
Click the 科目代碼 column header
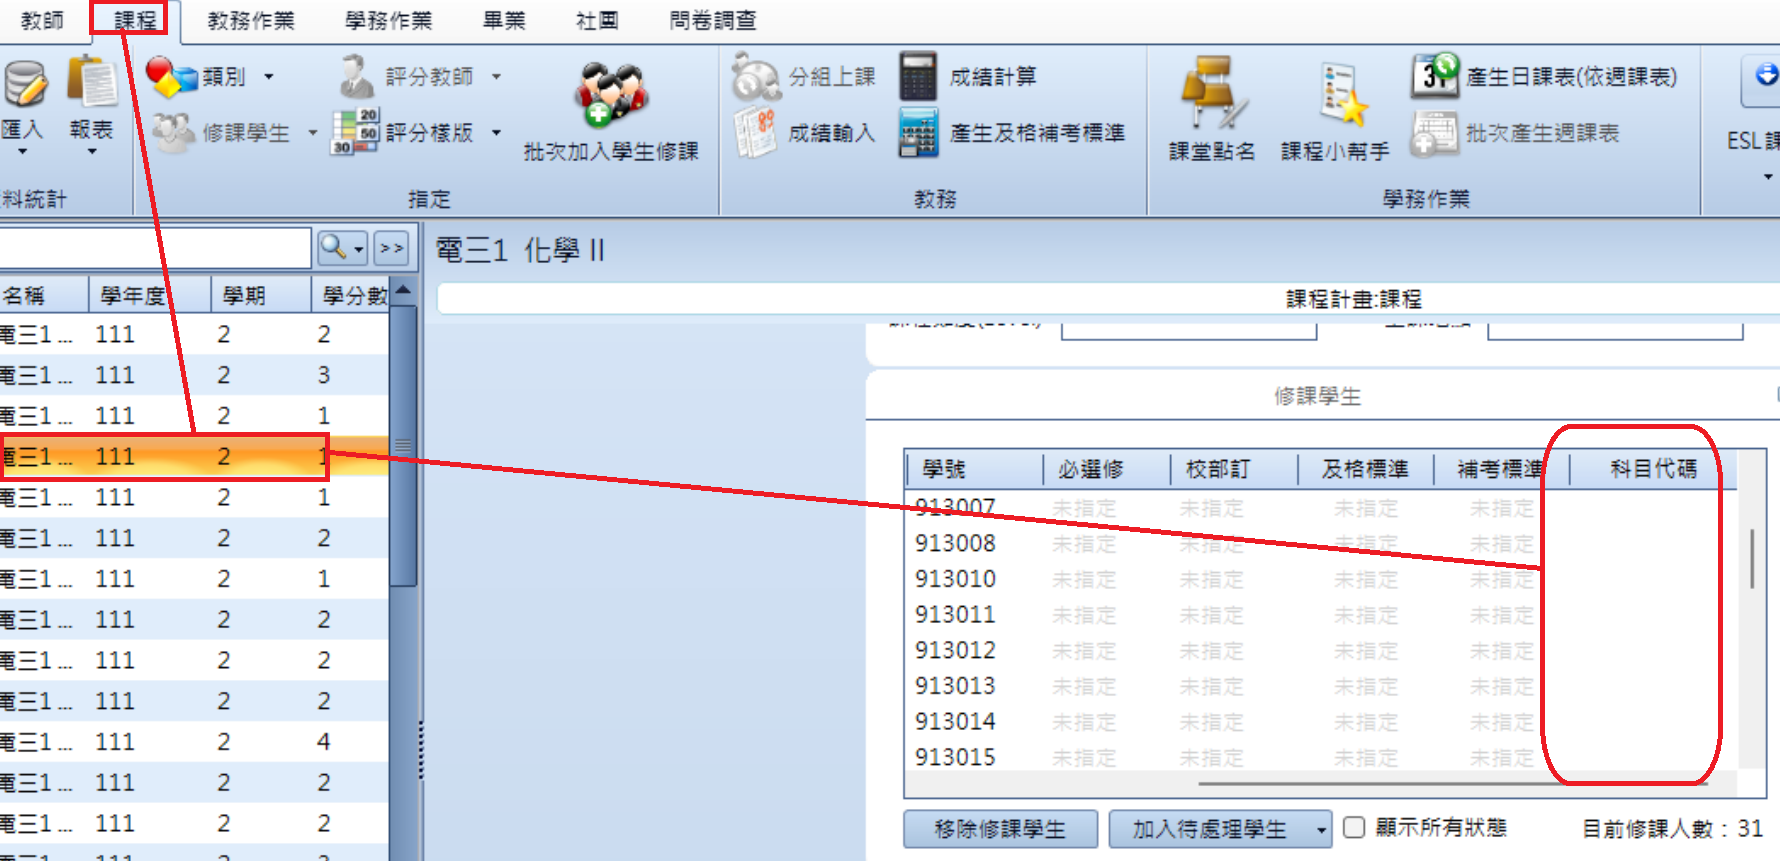click(1653, 468)
